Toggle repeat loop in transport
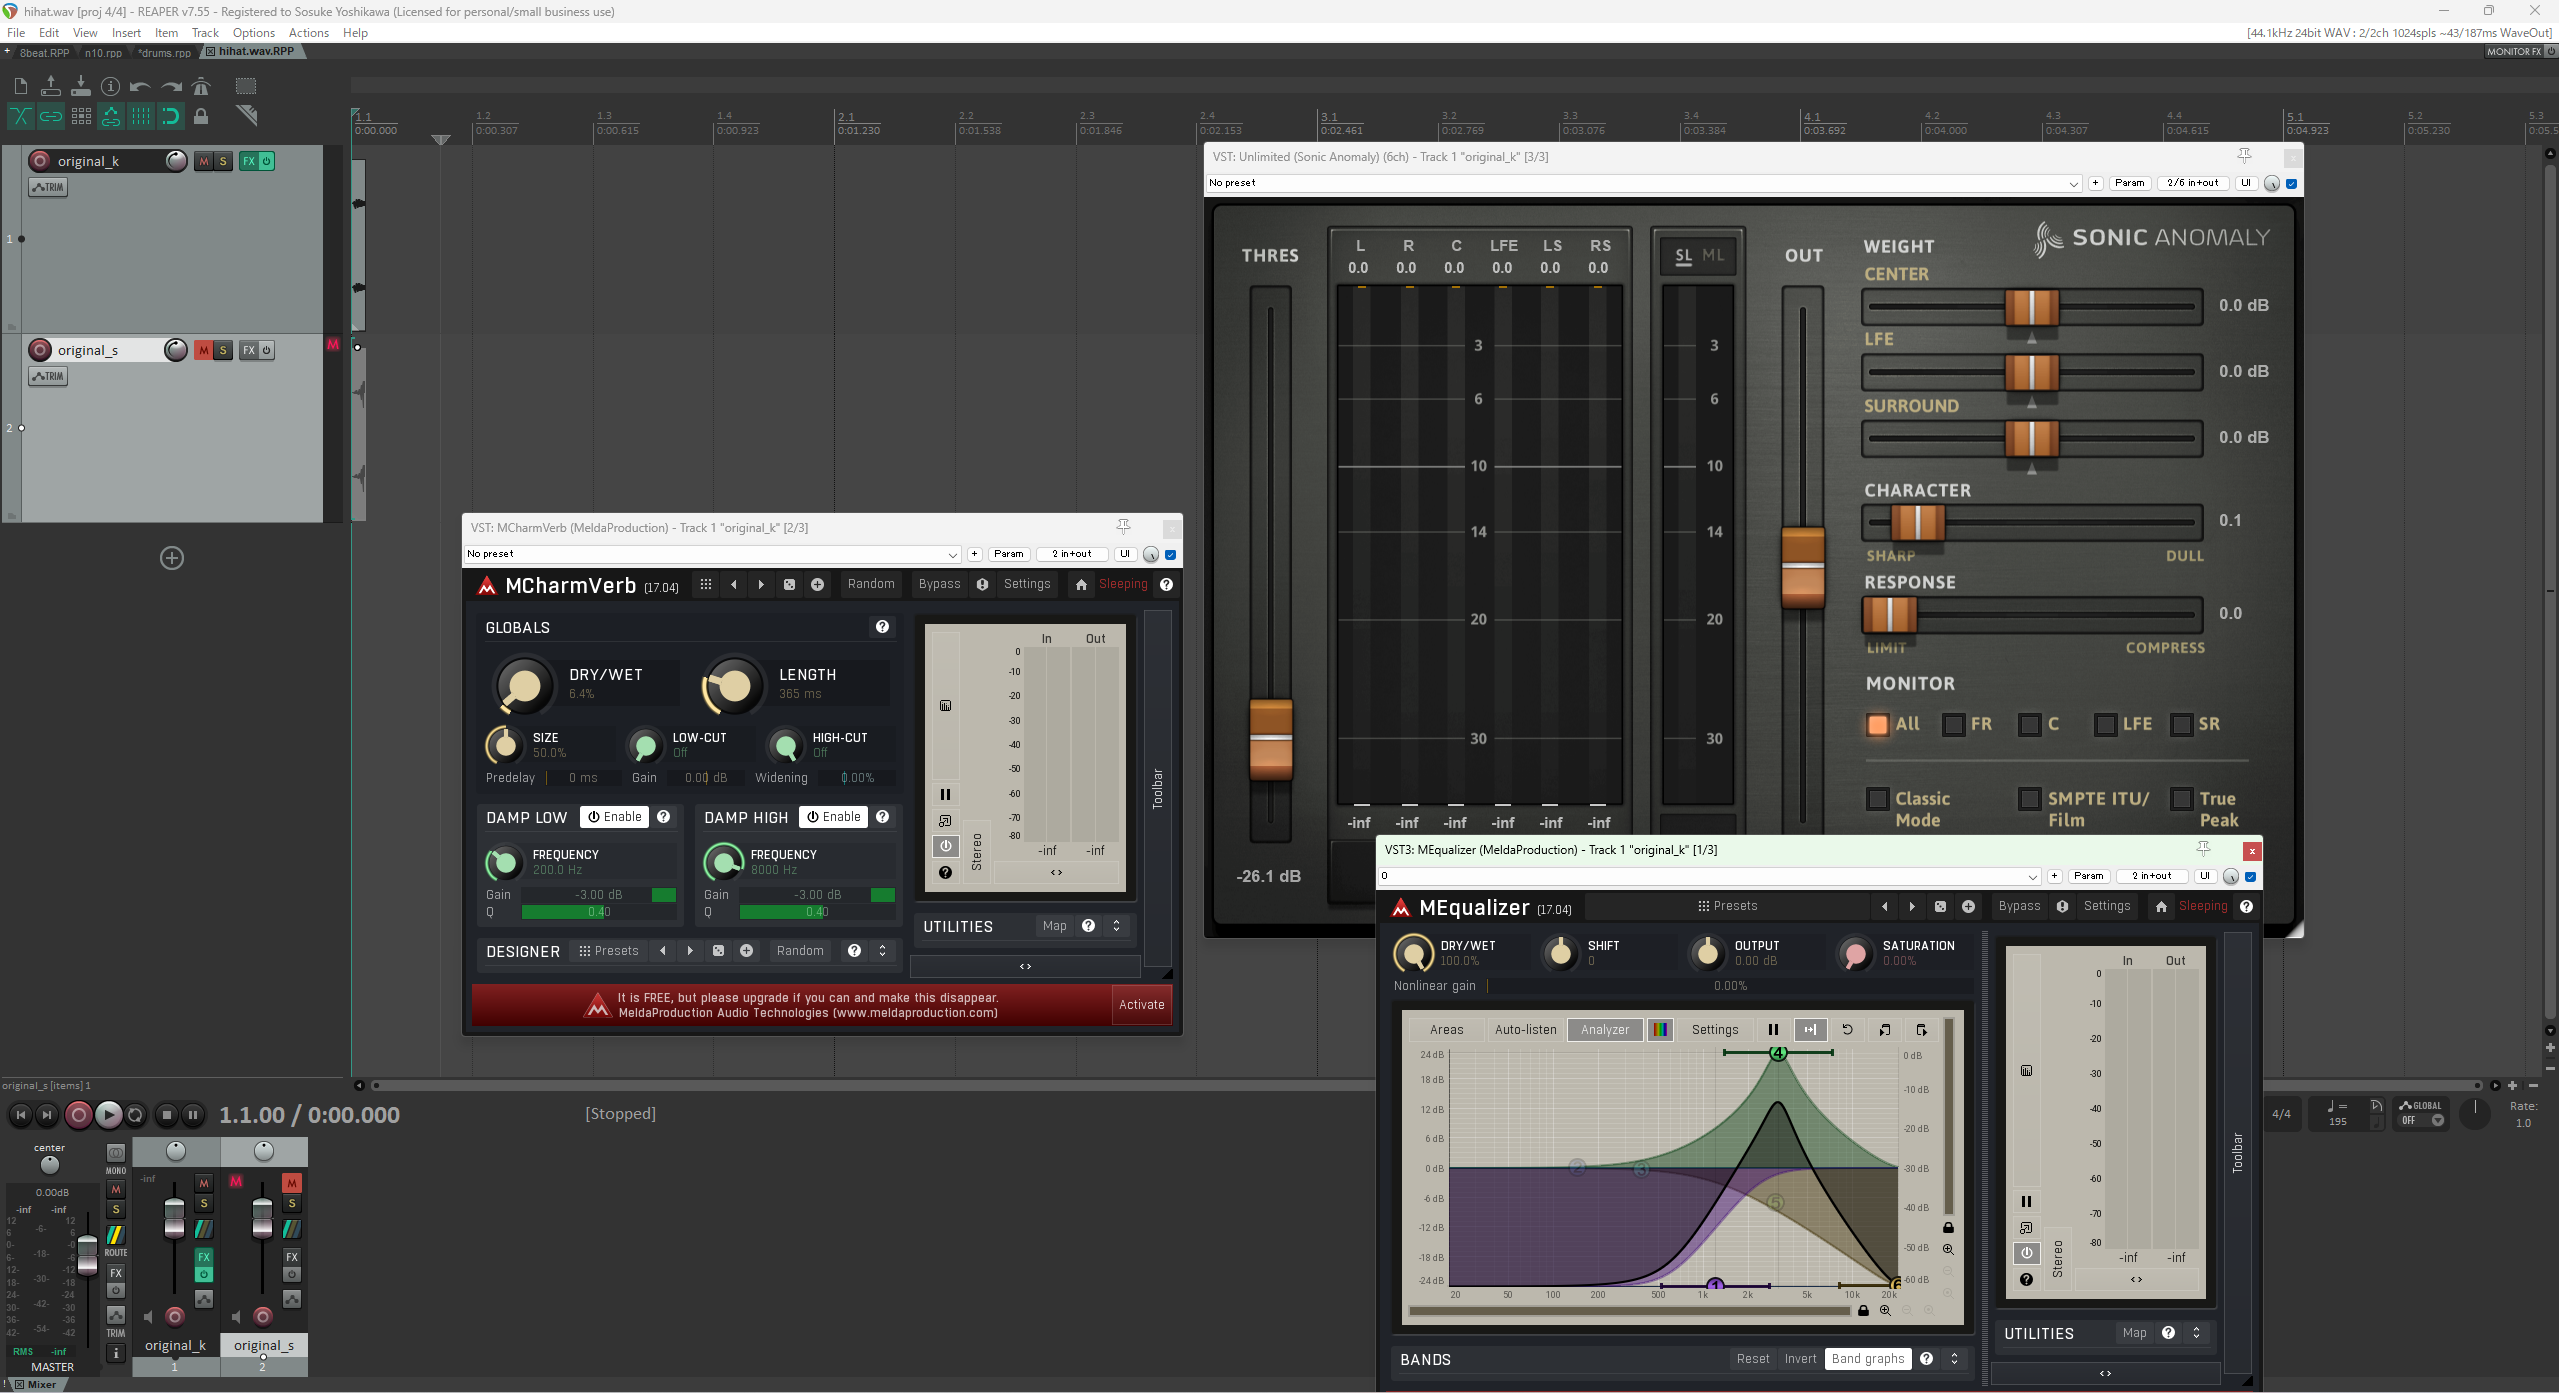Screen dimensions: 2559x1393 pyautogui.click(x=136, y=1114)
